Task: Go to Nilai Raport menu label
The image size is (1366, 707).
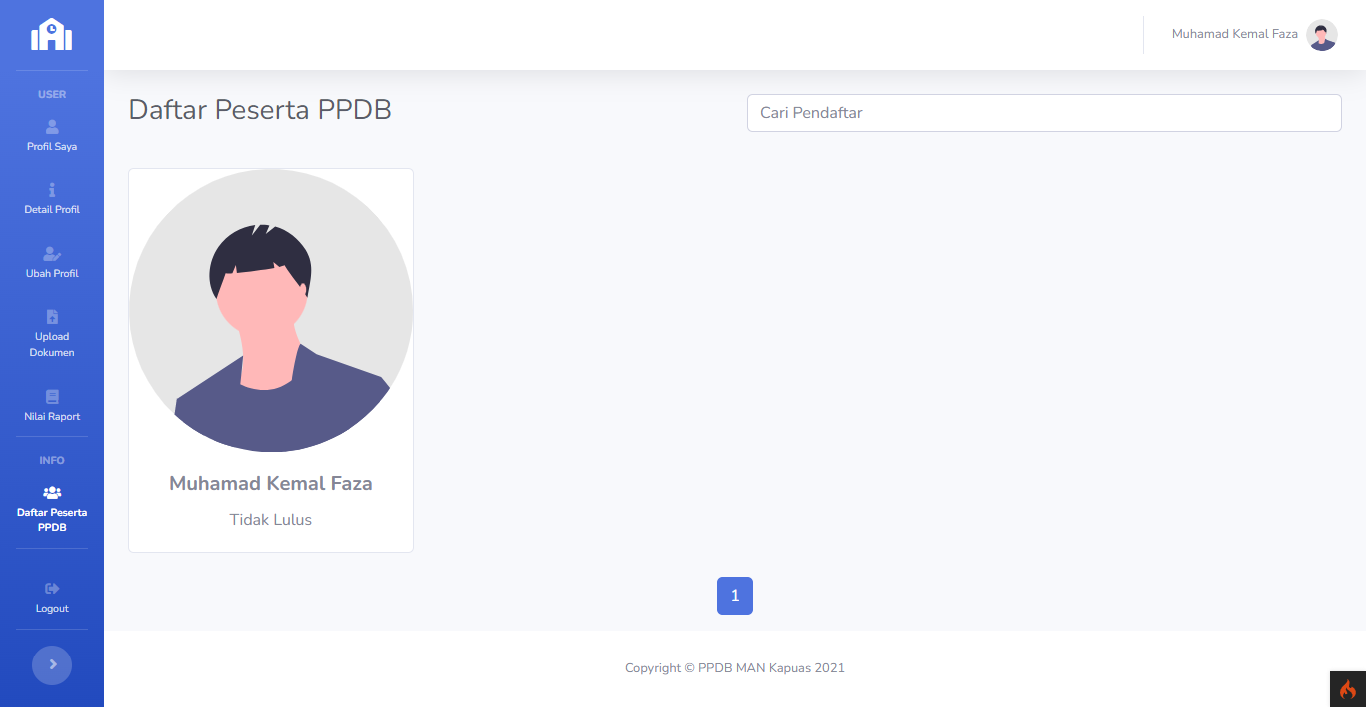Action: click(52, 417)
